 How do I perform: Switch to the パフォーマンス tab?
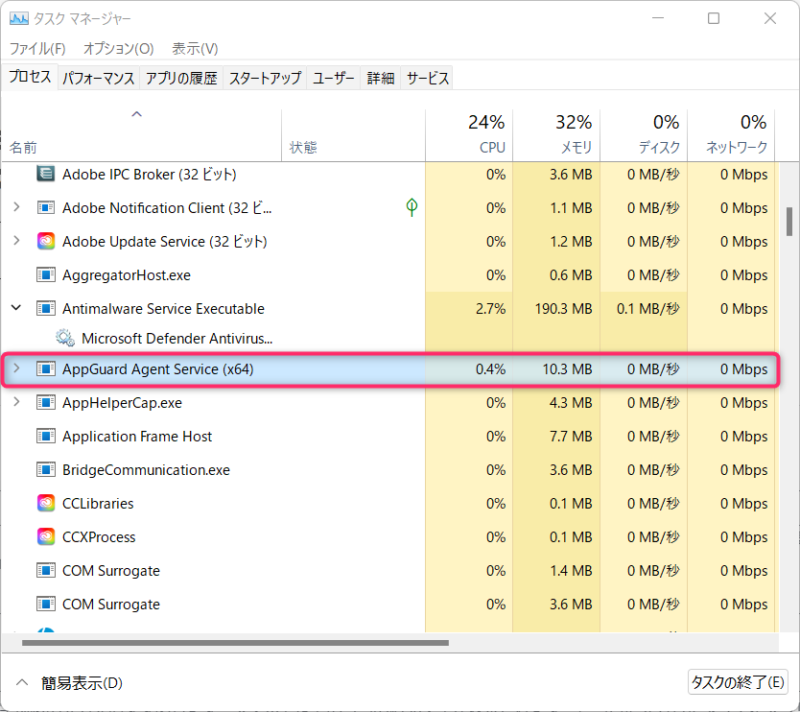(98, 78)
